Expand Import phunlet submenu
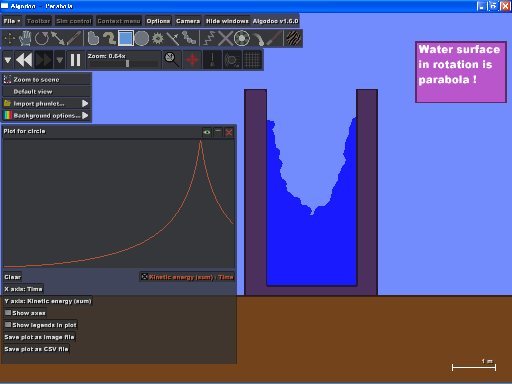This screenshot has height=384, width=512. coord(46,104)
